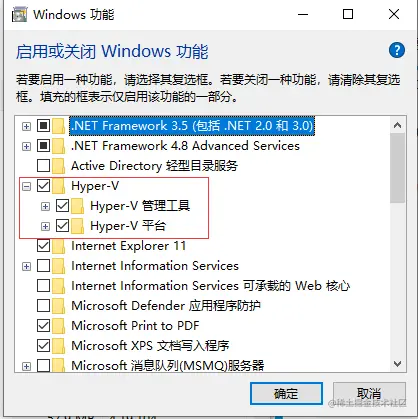This screenshot has height=419, width=418.
Task: Click the Microsoft Defender folder icon
Action: tap(59, 306)
